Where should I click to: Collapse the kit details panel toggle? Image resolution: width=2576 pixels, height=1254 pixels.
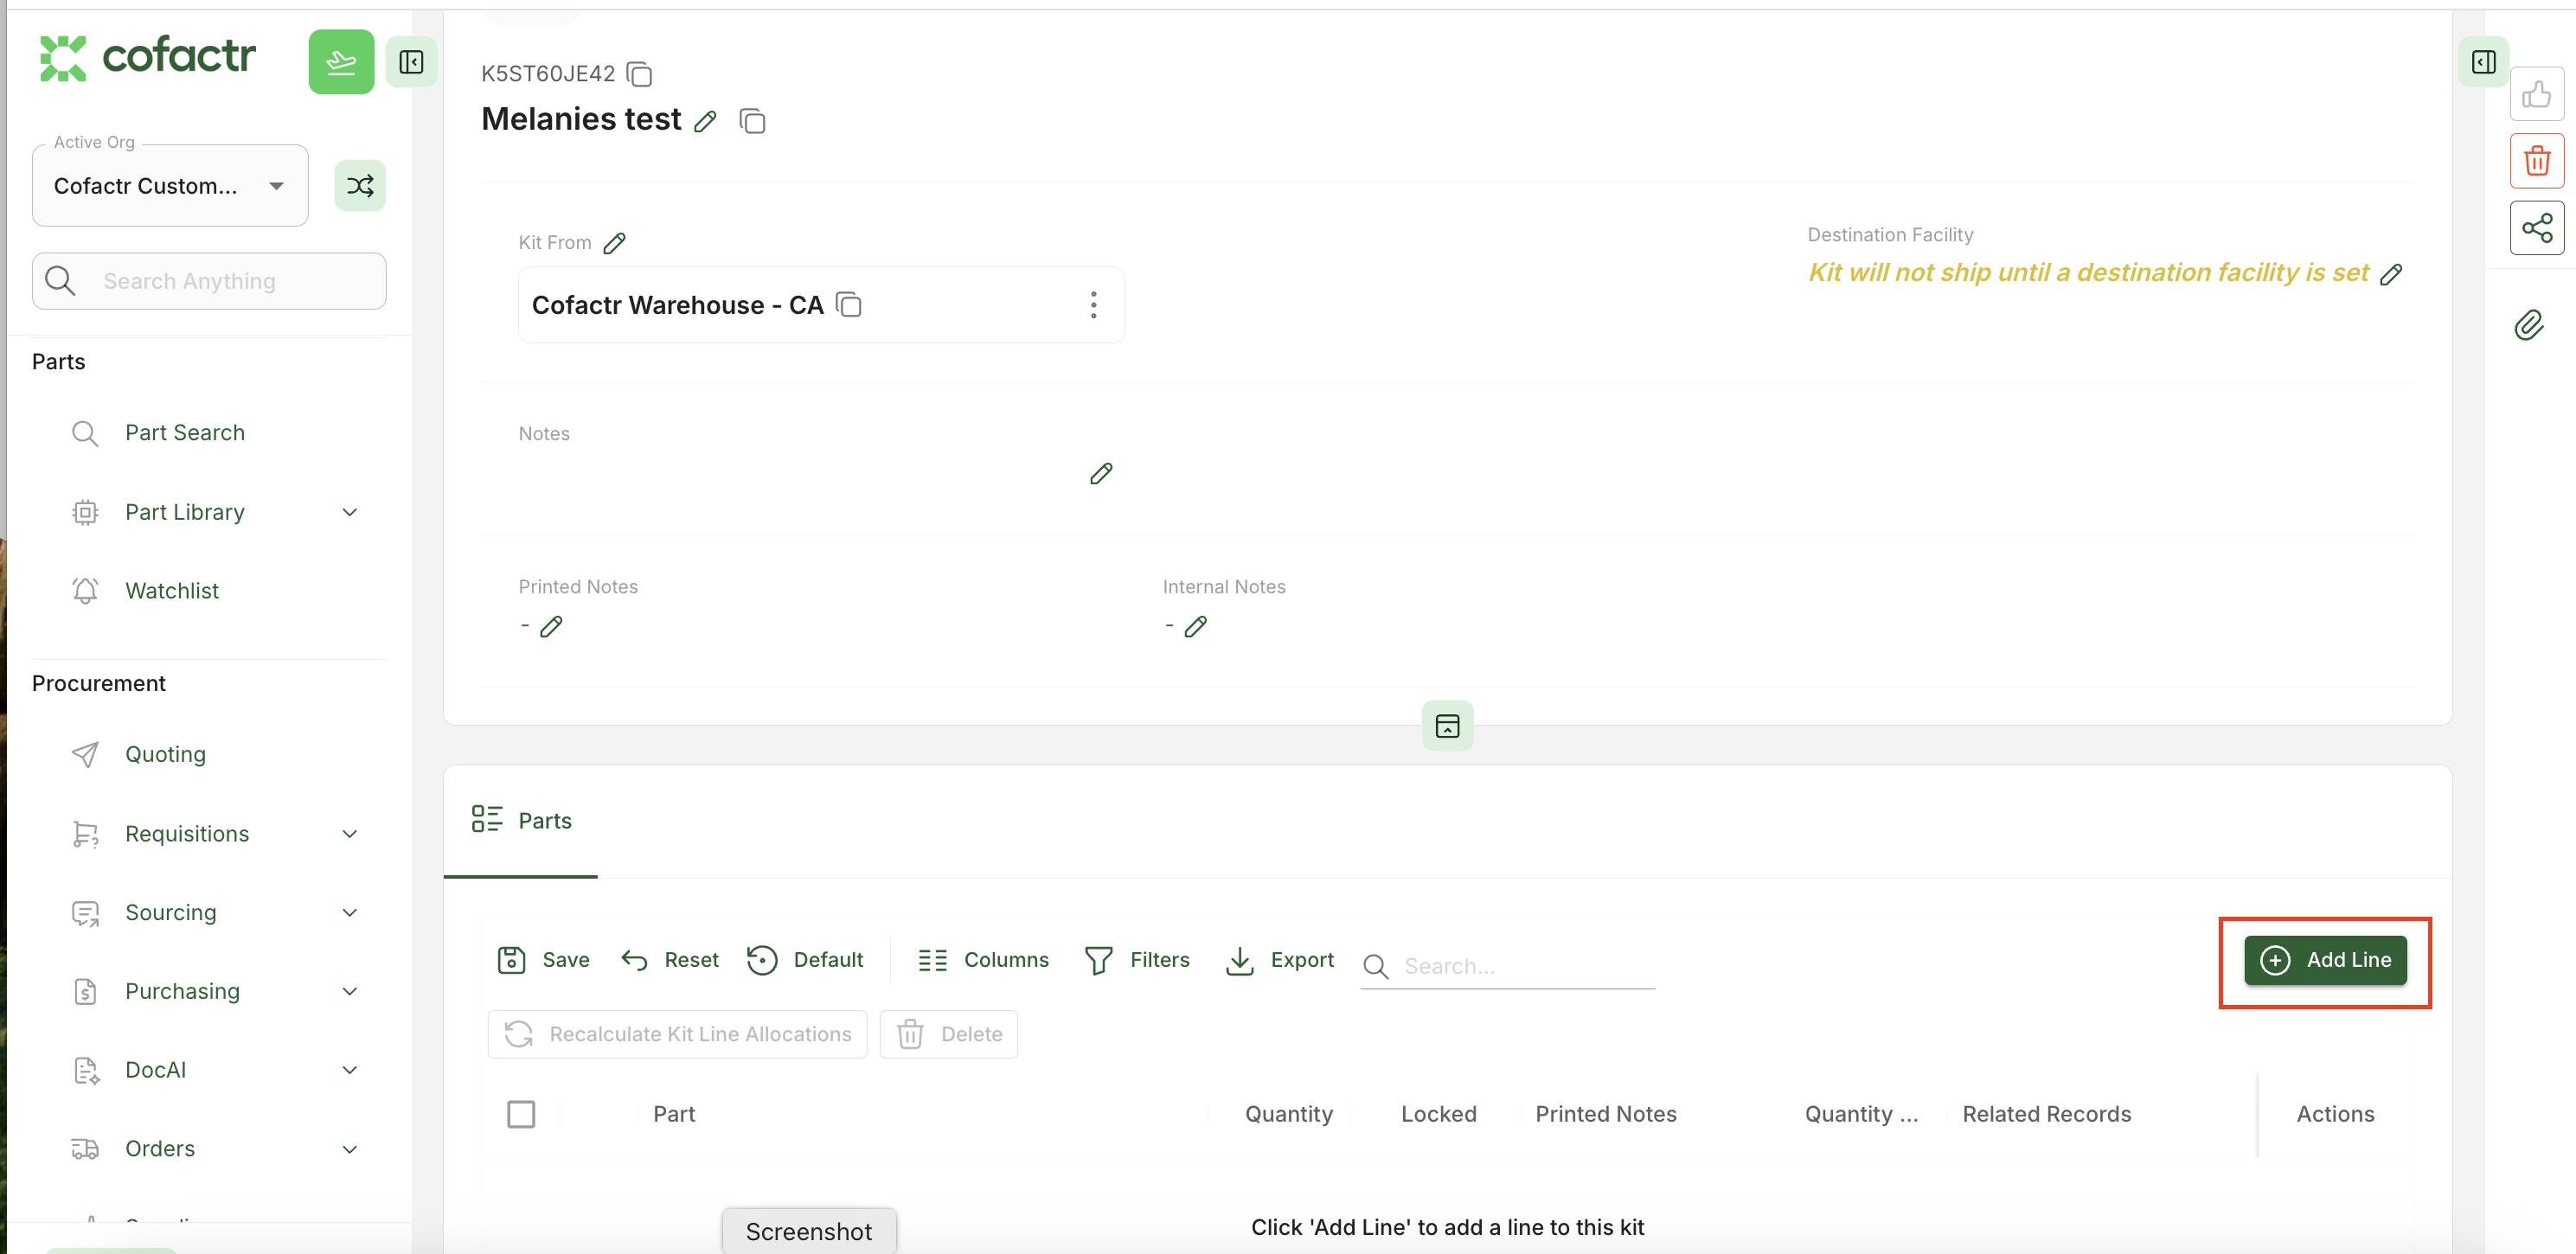(1447, 726)
